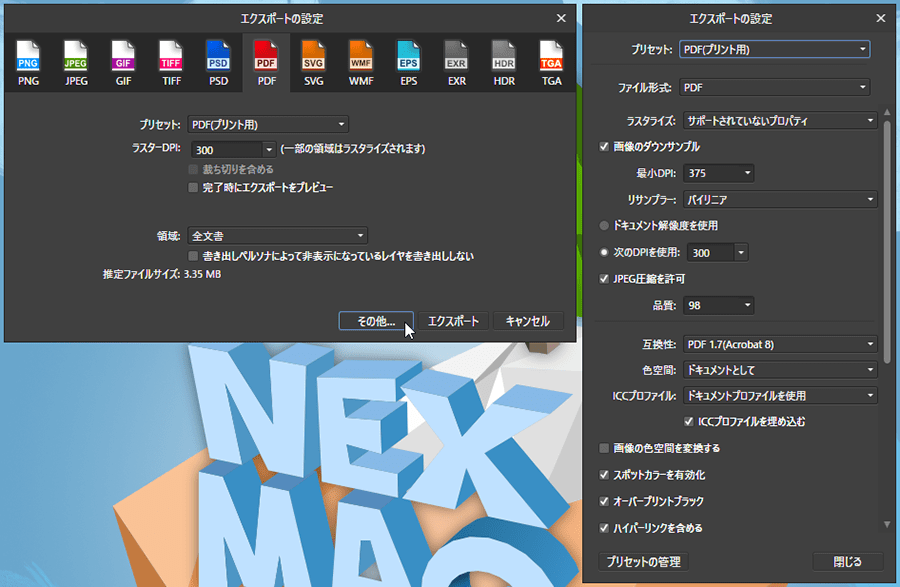
Task: Click the その他... button
Action: 376,321
